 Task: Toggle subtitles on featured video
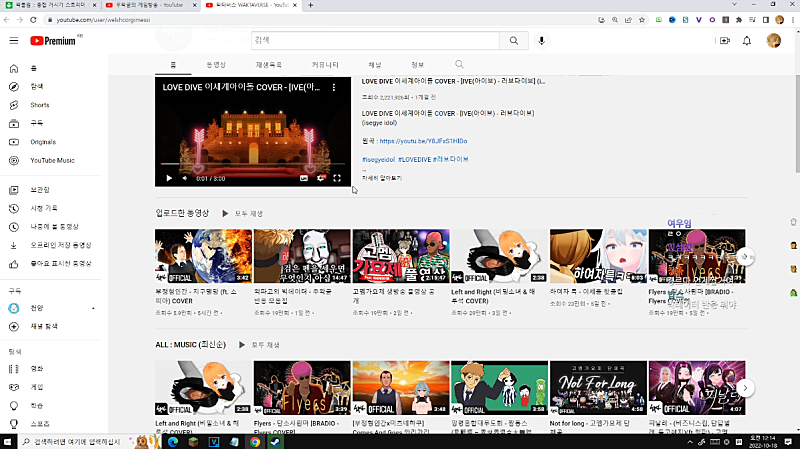[304, 178]
